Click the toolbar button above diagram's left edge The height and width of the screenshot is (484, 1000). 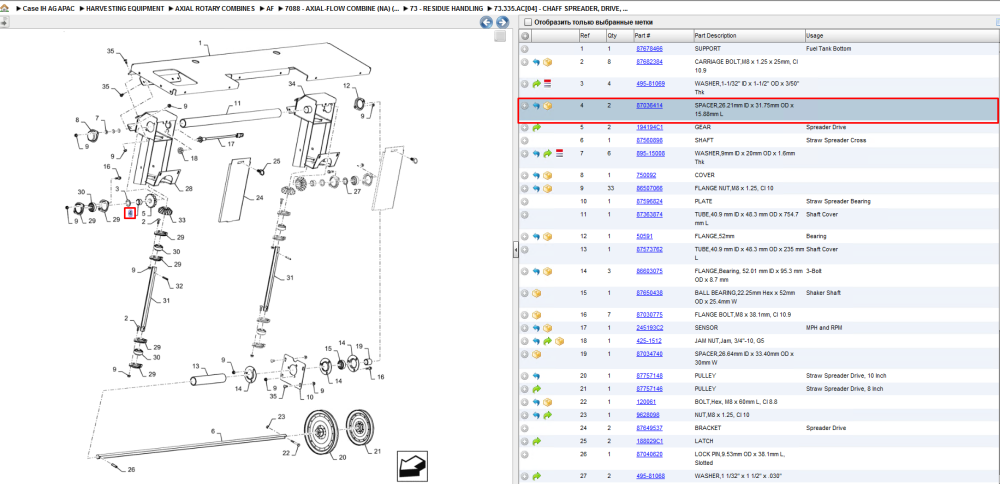coord(4,22)
